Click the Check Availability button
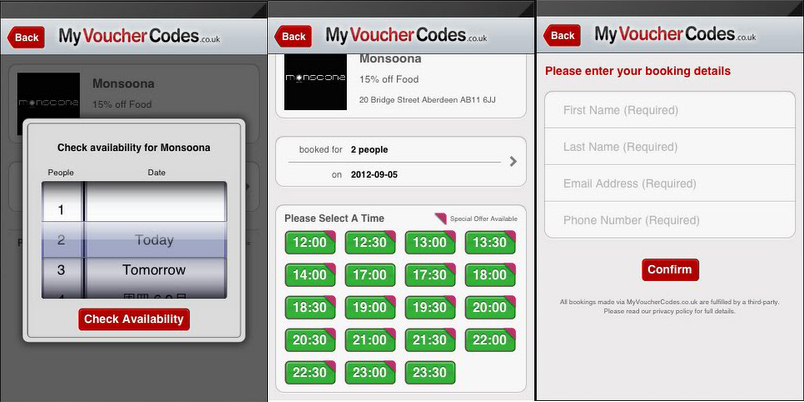This screenshot has height=402, width=804. tap(134, 319)
